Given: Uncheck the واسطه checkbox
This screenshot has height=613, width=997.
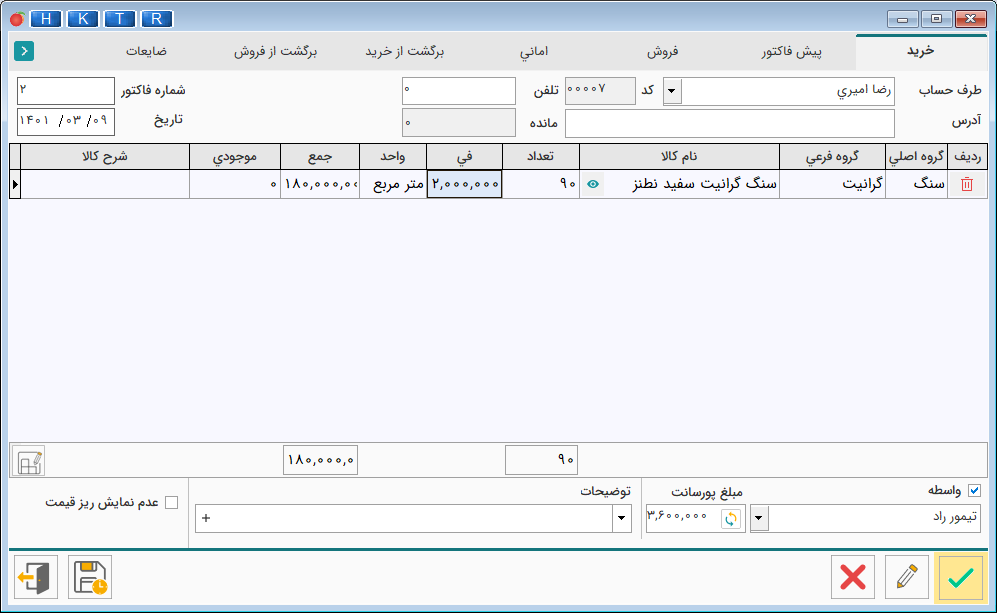Looking at the screenshot, I should 975,491.
